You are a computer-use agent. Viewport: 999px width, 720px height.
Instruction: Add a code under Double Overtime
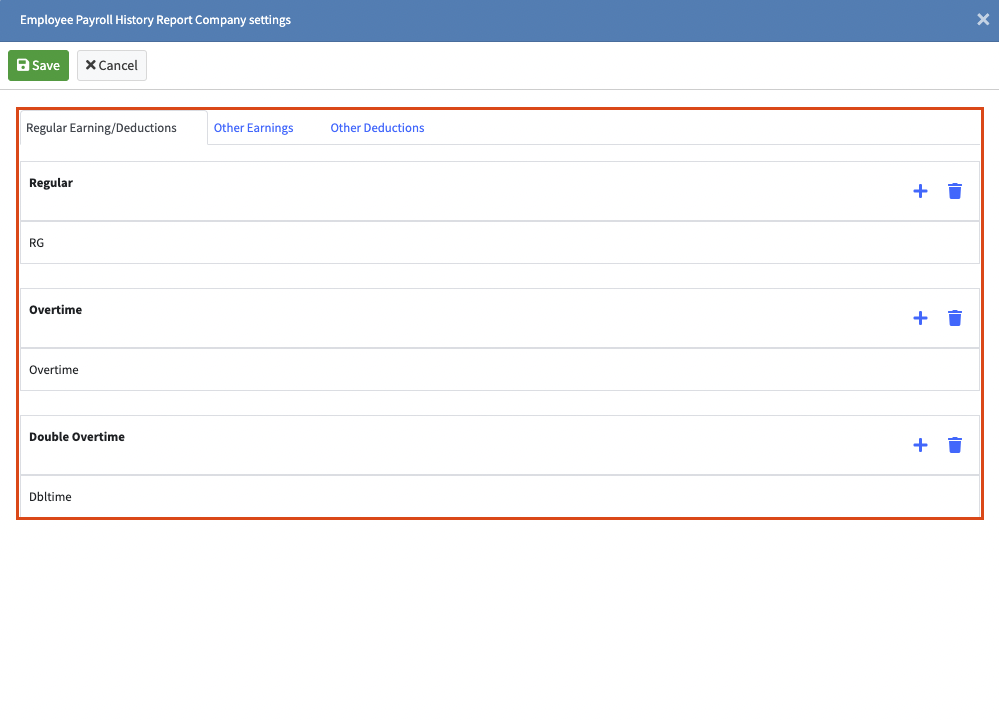[920, 445]
